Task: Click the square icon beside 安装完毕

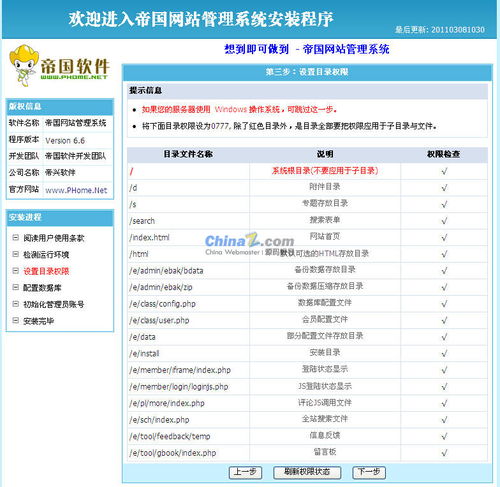Action: pos(15,321)
